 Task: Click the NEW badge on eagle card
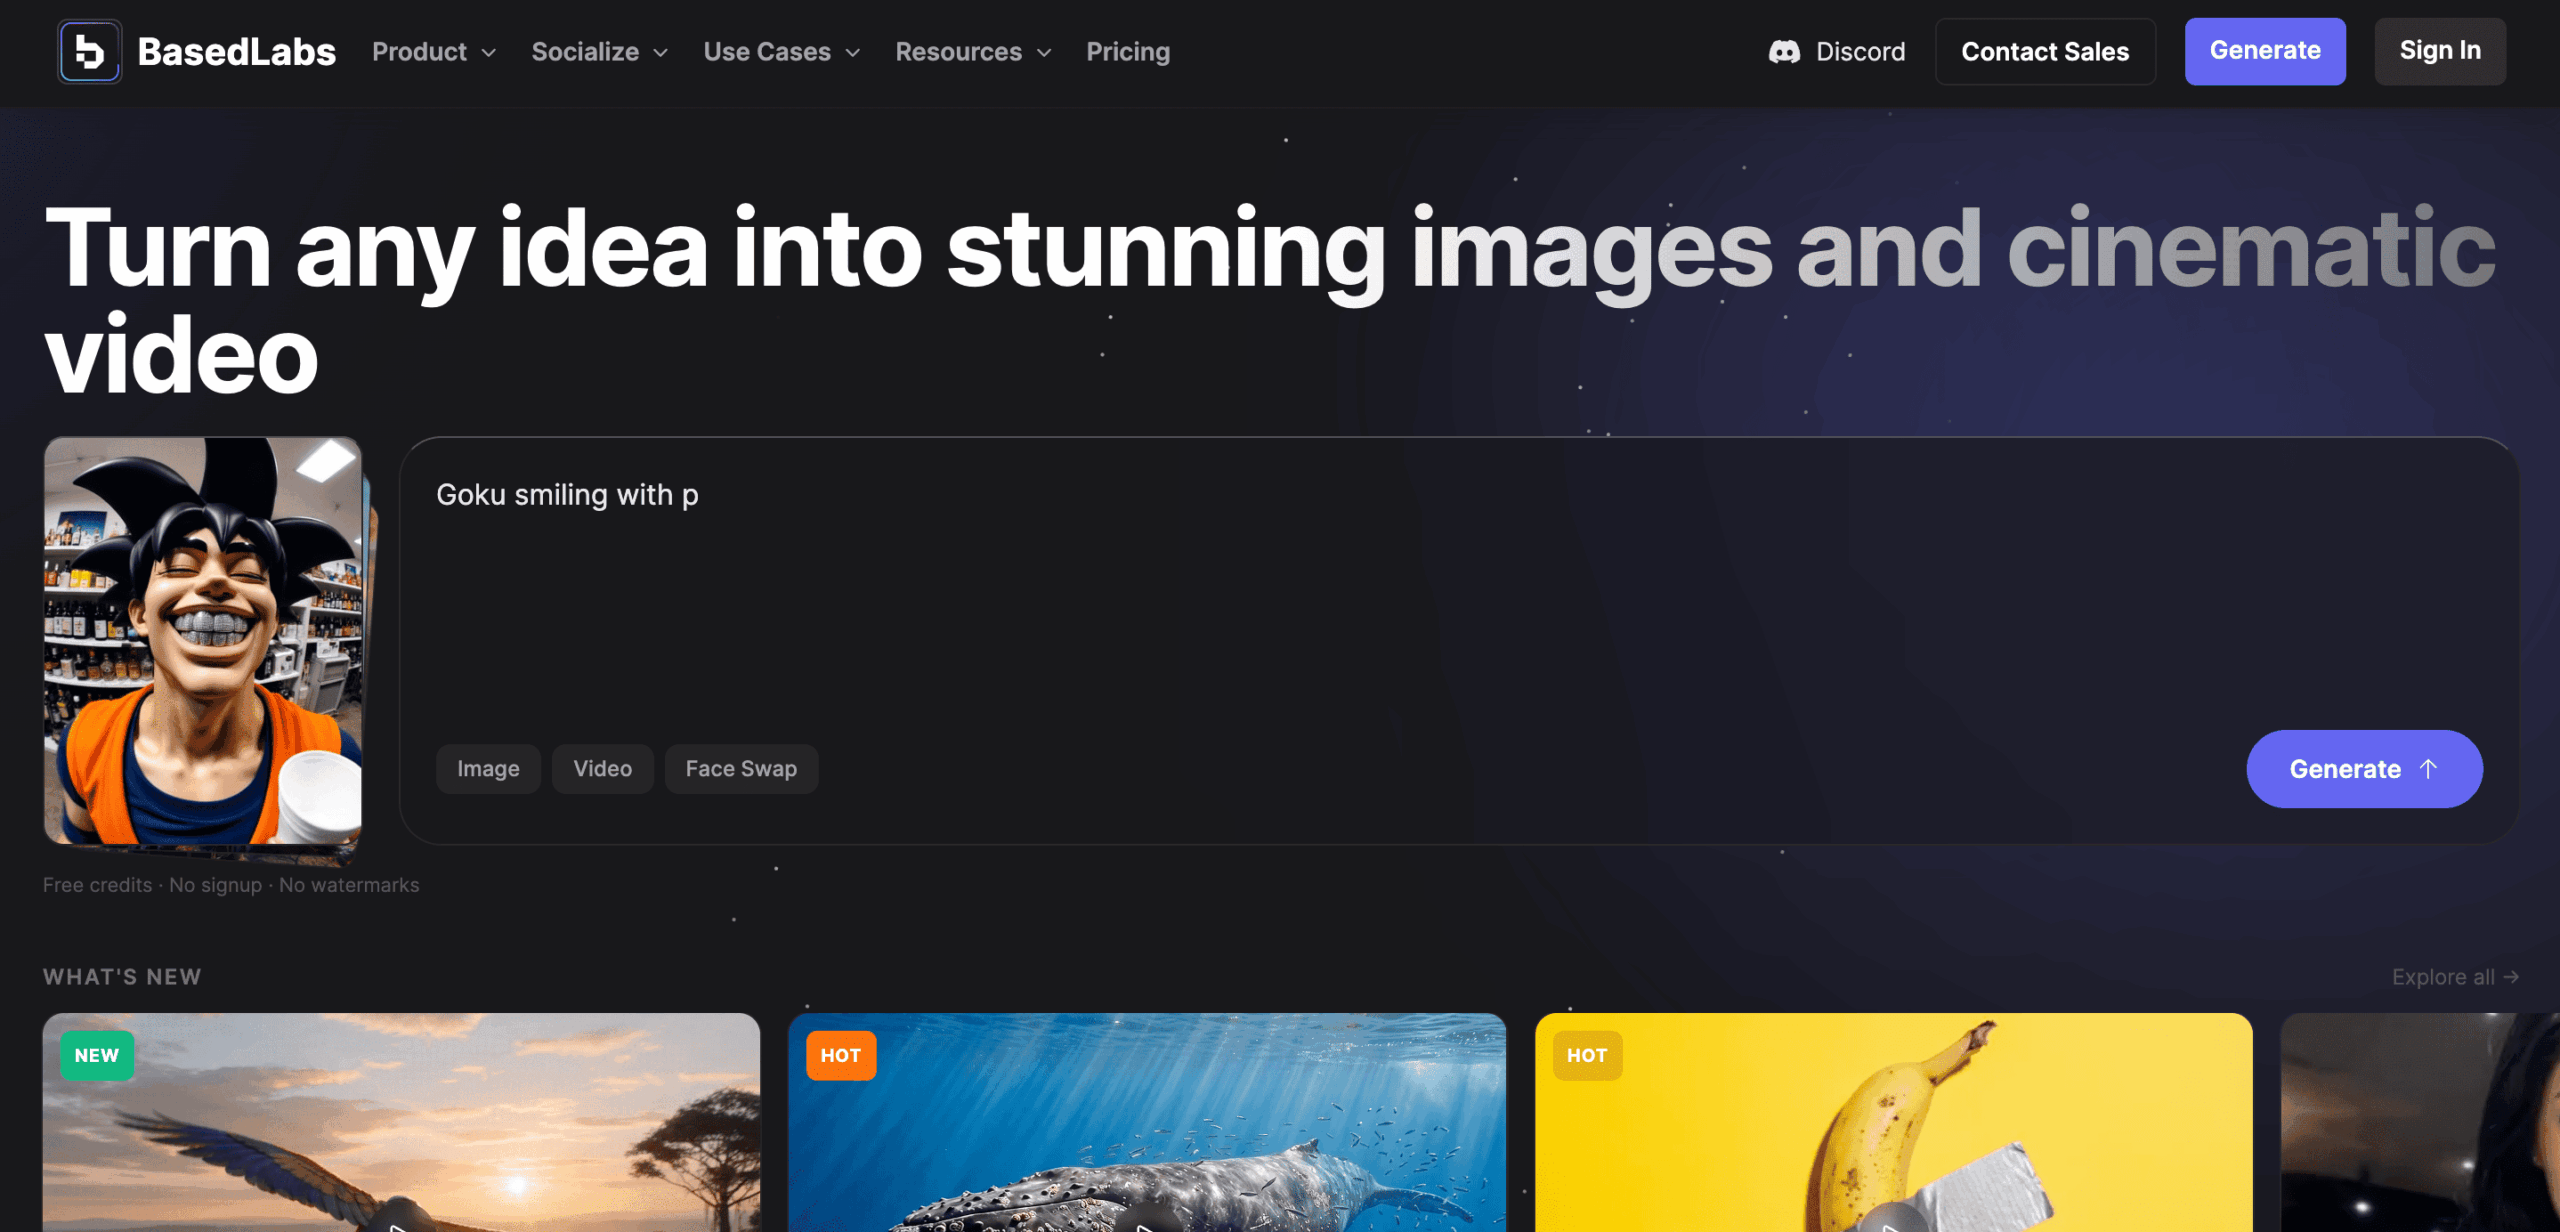click(x=97, y=1056)
